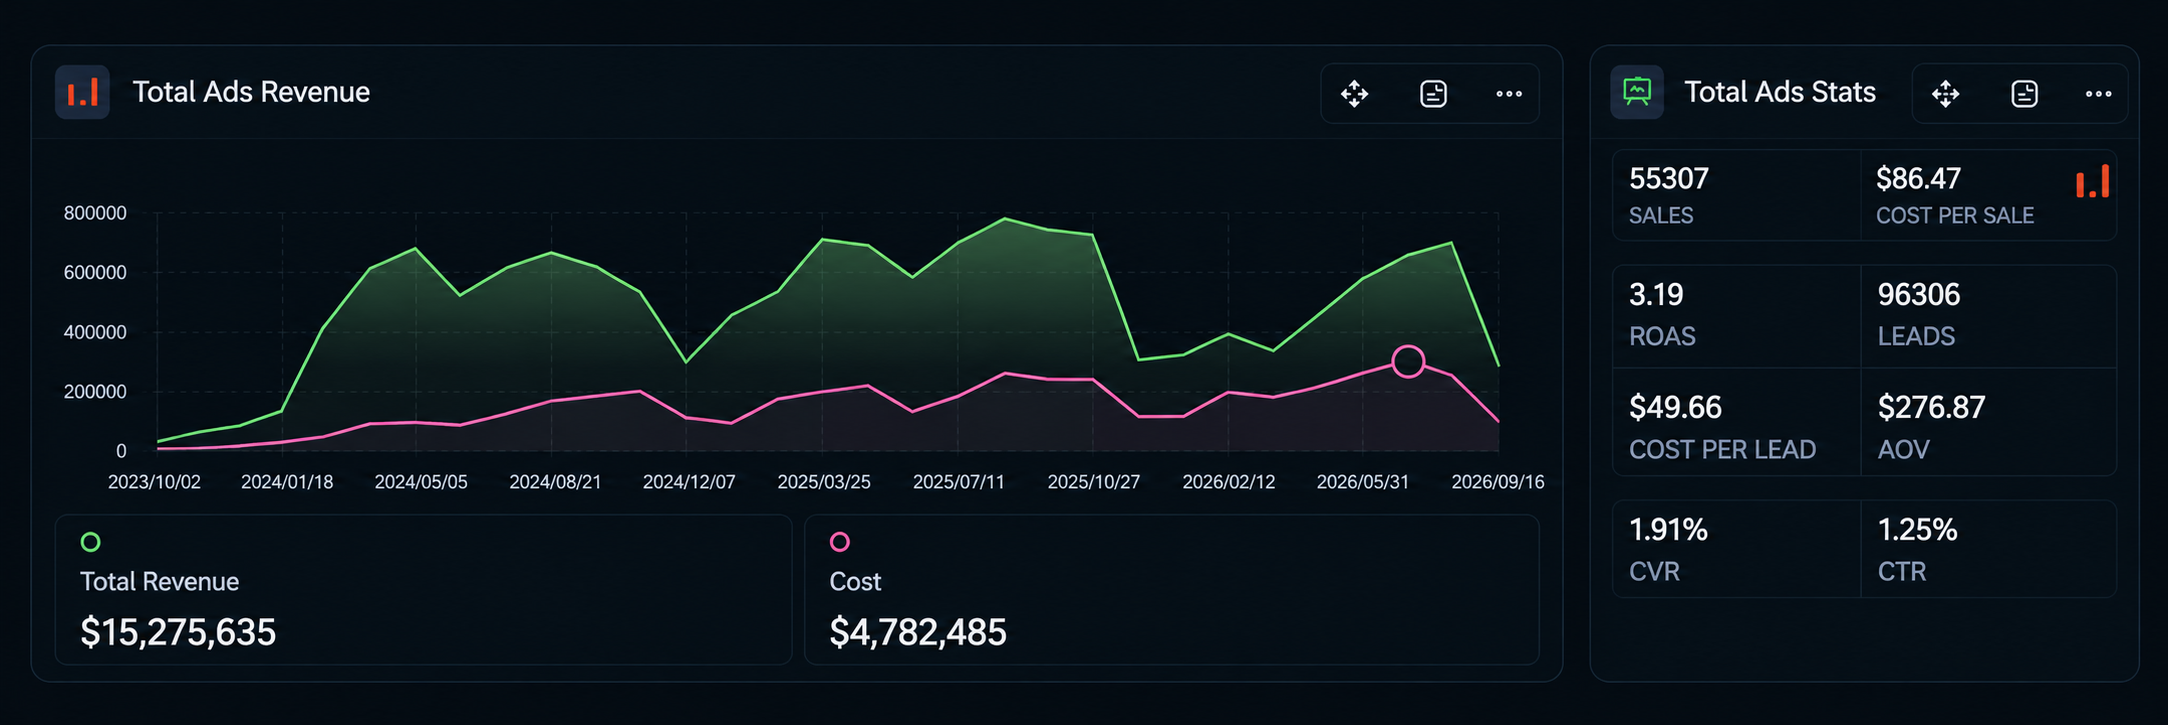Click the bar chart icon beside Cost Per Sale
2168x725 pixels.
[x=2092, y=181]
